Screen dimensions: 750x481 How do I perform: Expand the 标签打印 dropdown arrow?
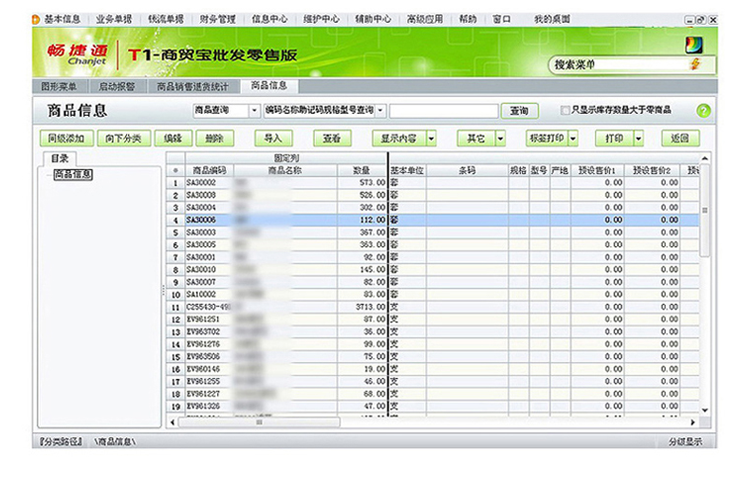(573, 139)
